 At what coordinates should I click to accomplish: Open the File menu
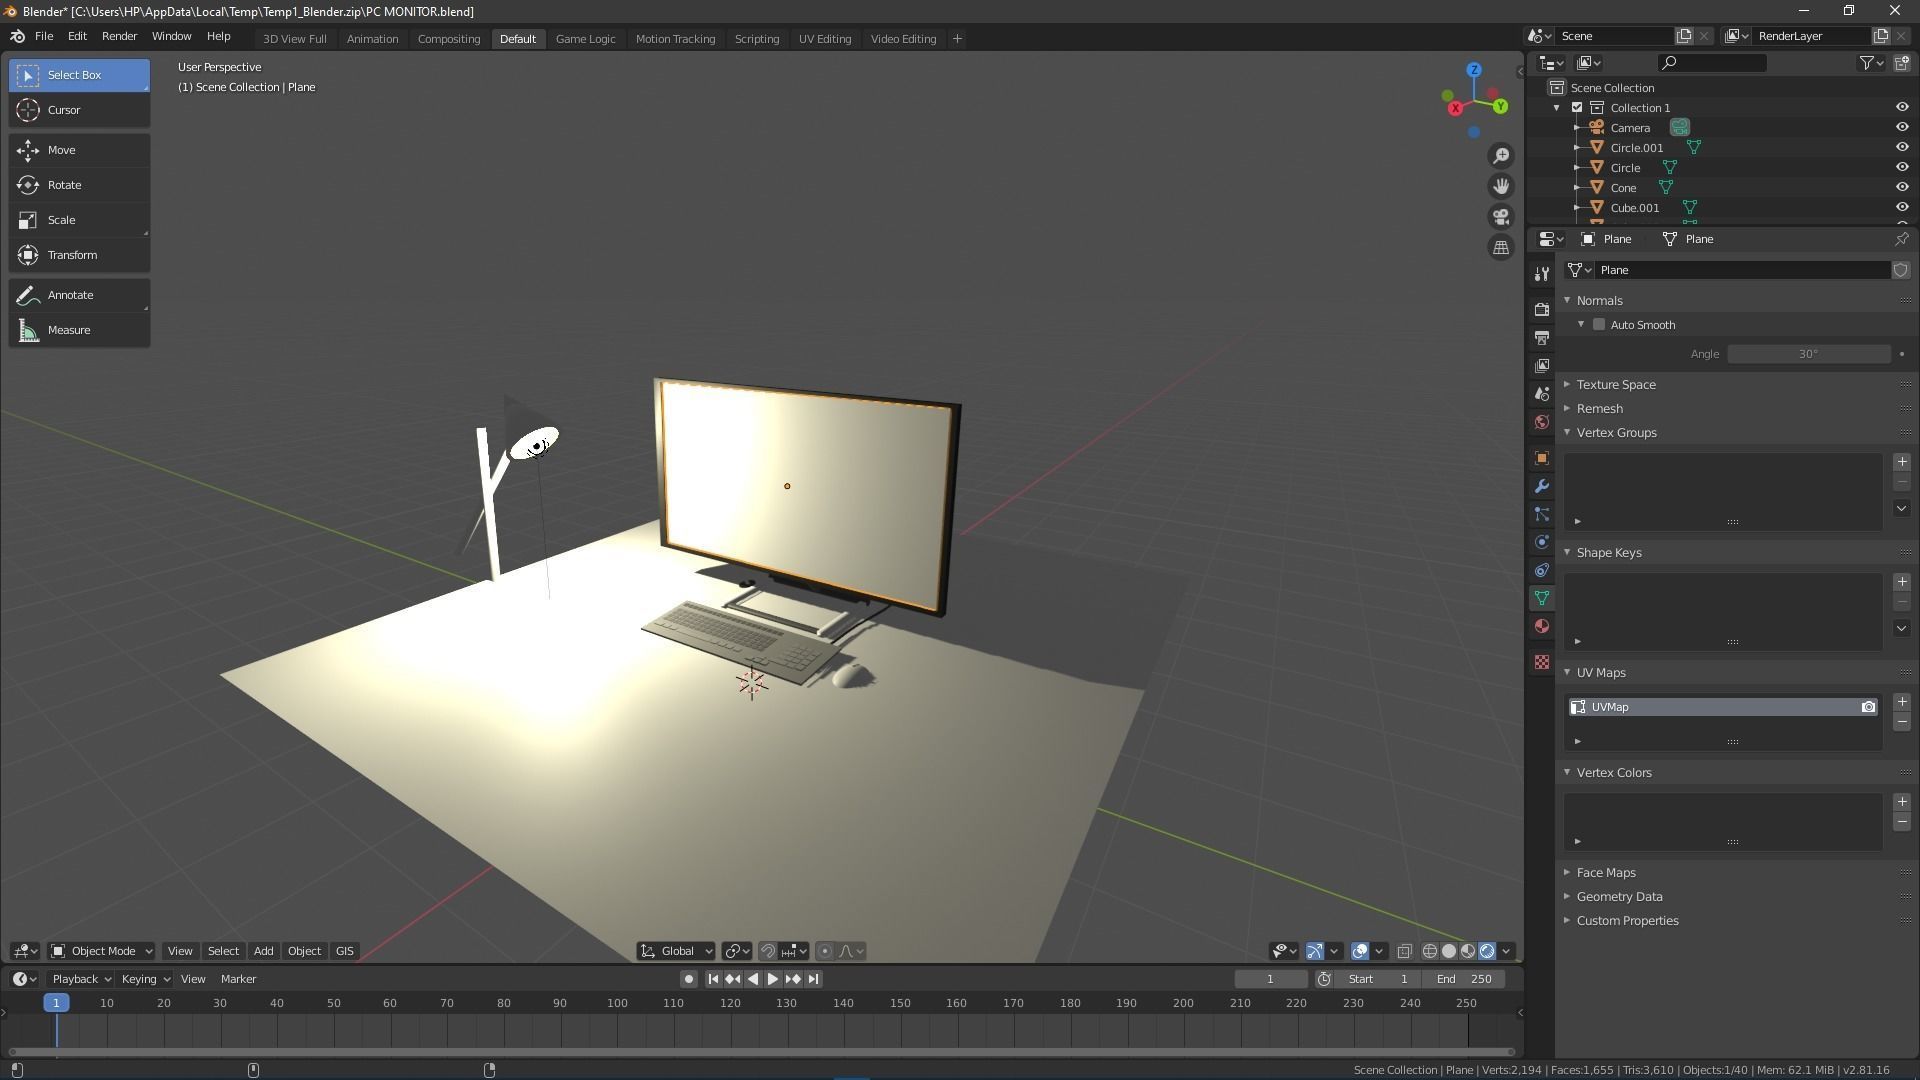(44, 36)
